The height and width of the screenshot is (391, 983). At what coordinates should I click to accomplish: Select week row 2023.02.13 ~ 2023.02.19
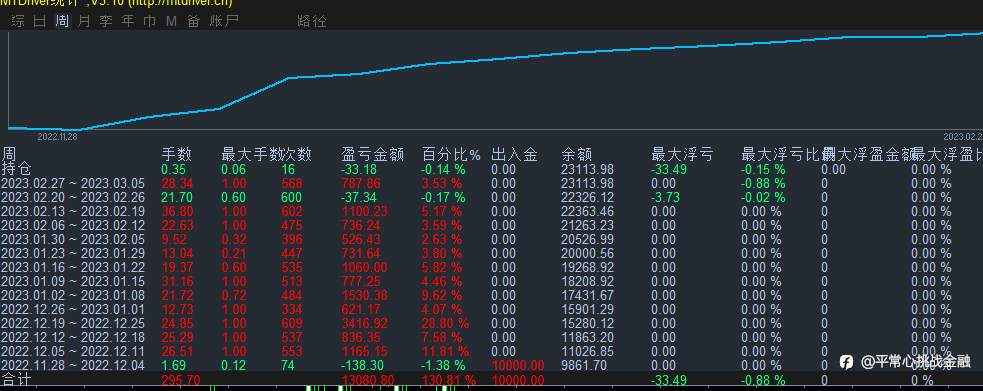[73, 211]
